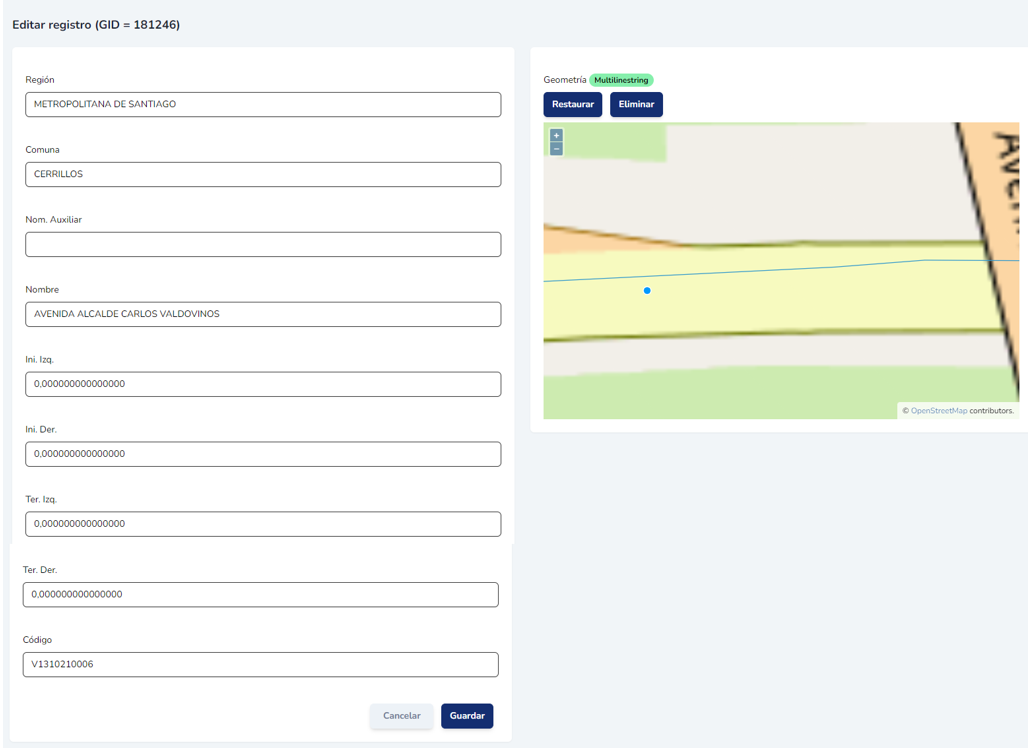Click the Editar registro page heading
Image resolution: width=1032 pixels, height=748 pixels.
(96, 25)
